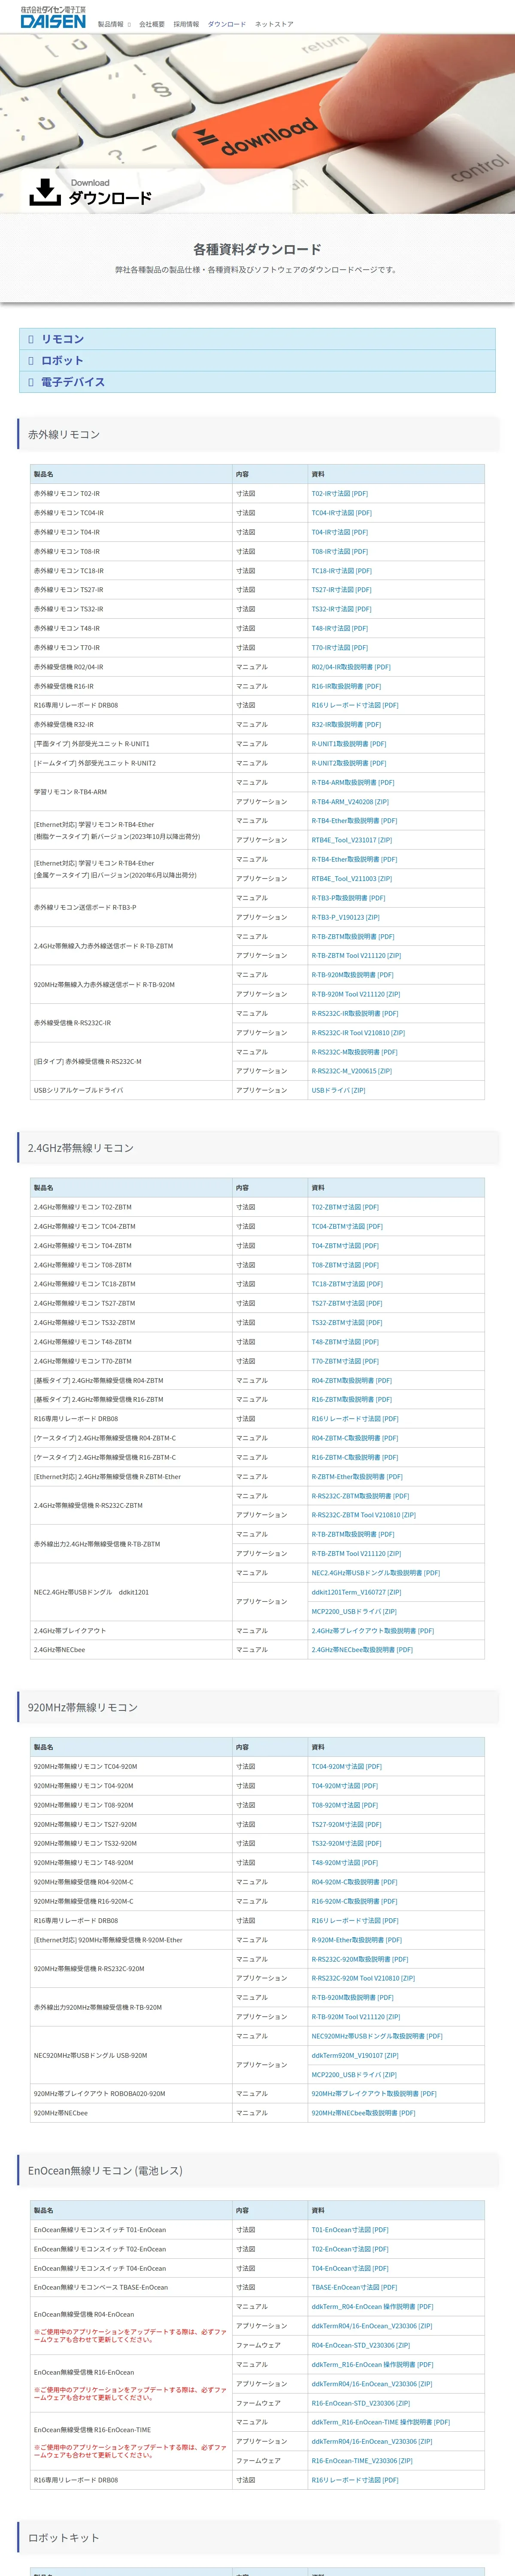This screenshot has height=2576, width=515.
Task: Download R-RS232C-ZBTM Tool V210810 ZIP
Action: click(363, 1515)
